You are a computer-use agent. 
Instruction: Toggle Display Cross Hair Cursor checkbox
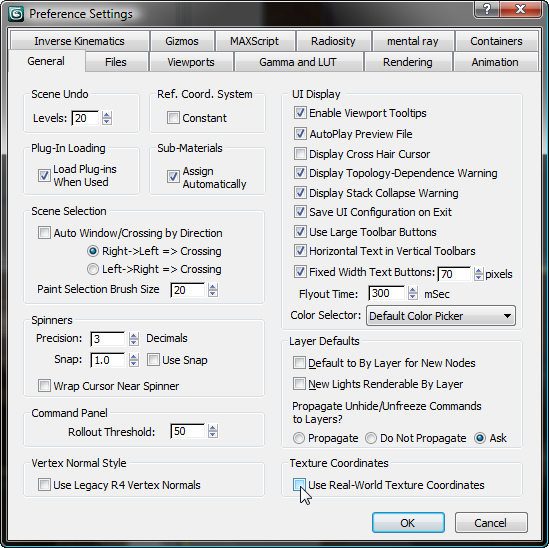[300, 154]
